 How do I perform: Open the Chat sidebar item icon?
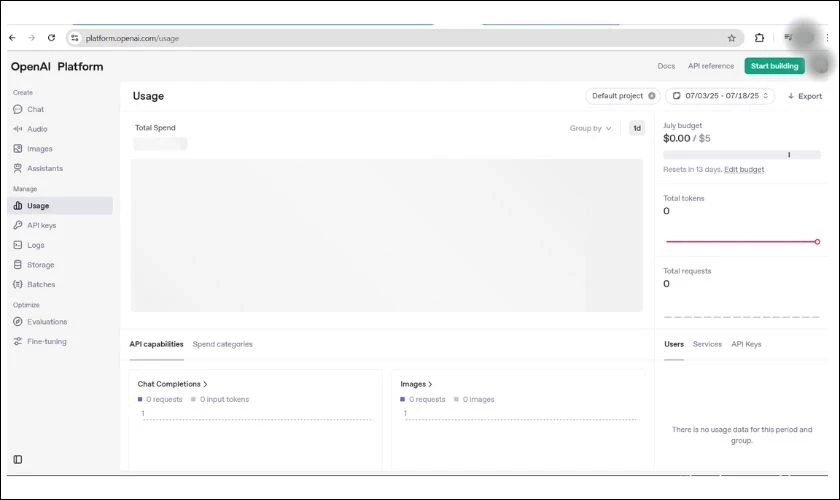coord(18,109)
